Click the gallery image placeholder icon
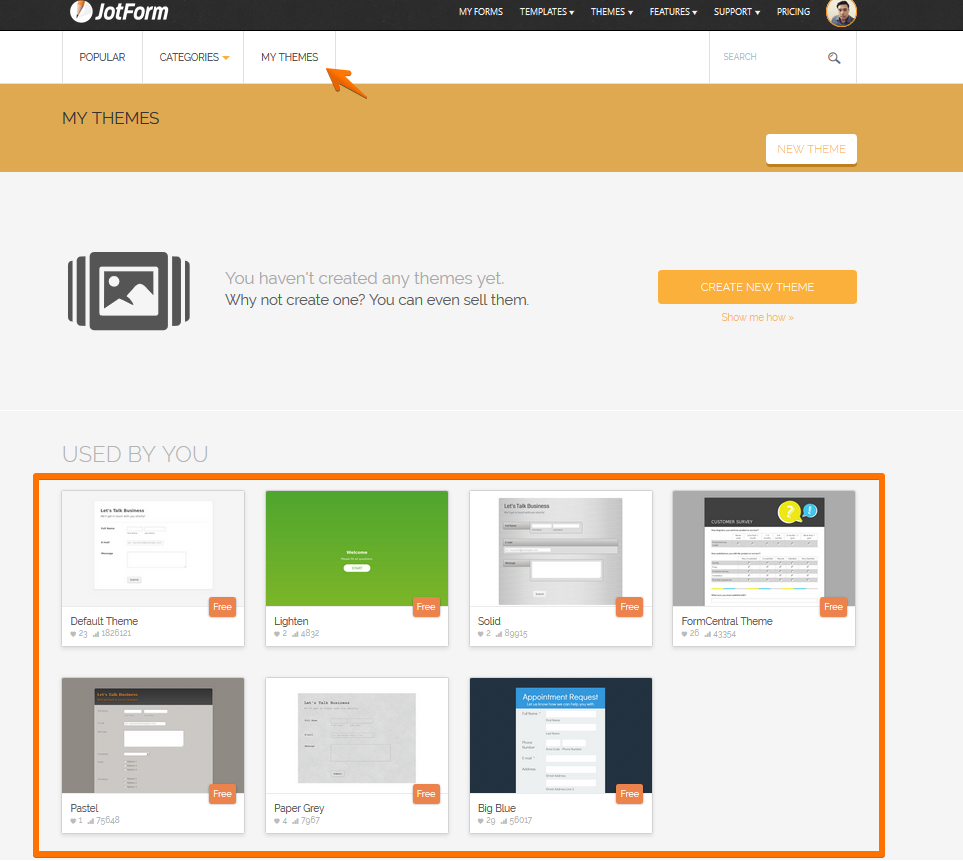The width and height of the screenshot is (963, 861). [128, 291]
